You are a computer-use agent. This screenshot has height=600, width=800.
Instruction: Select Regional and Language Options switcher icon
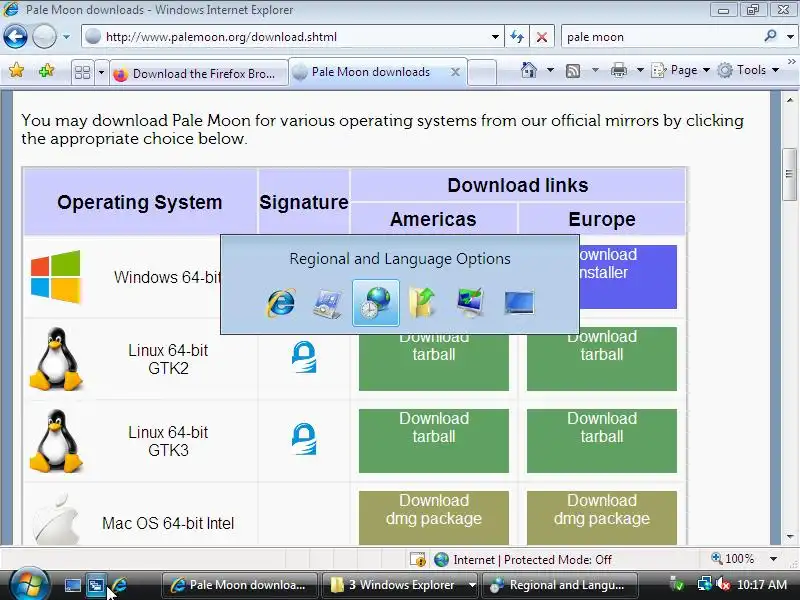tap(376, 303)
